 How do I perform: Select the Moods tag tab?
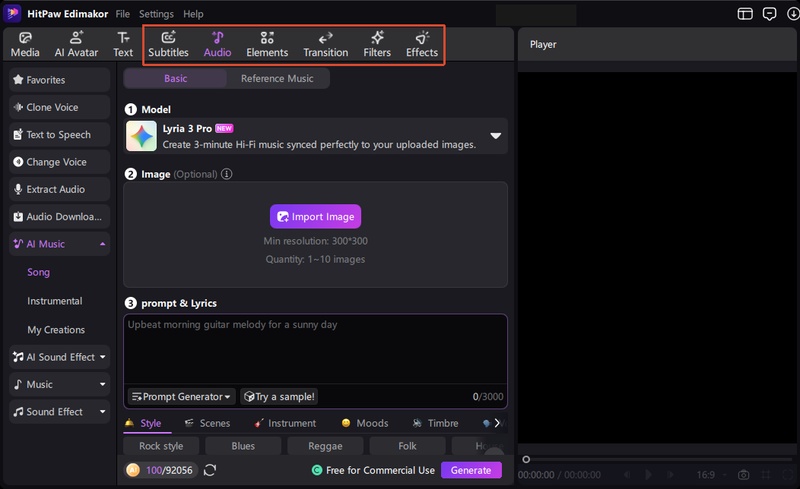[365, 423]
